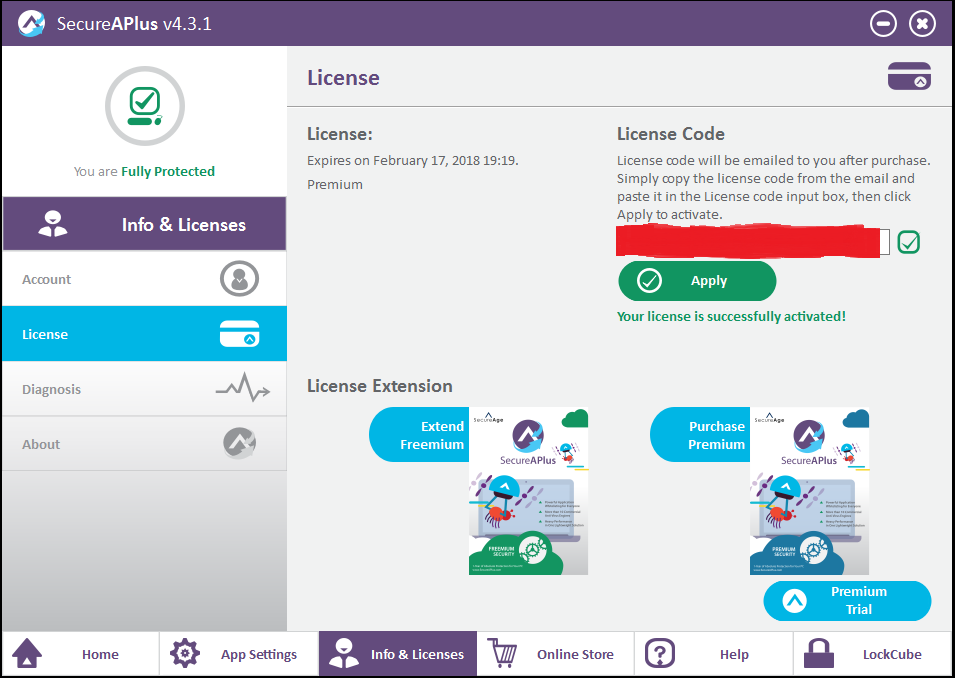Viewport: 955px width, 678px height.
Task: Click the green checkmark next to license code field
Action: coord(908,242)
